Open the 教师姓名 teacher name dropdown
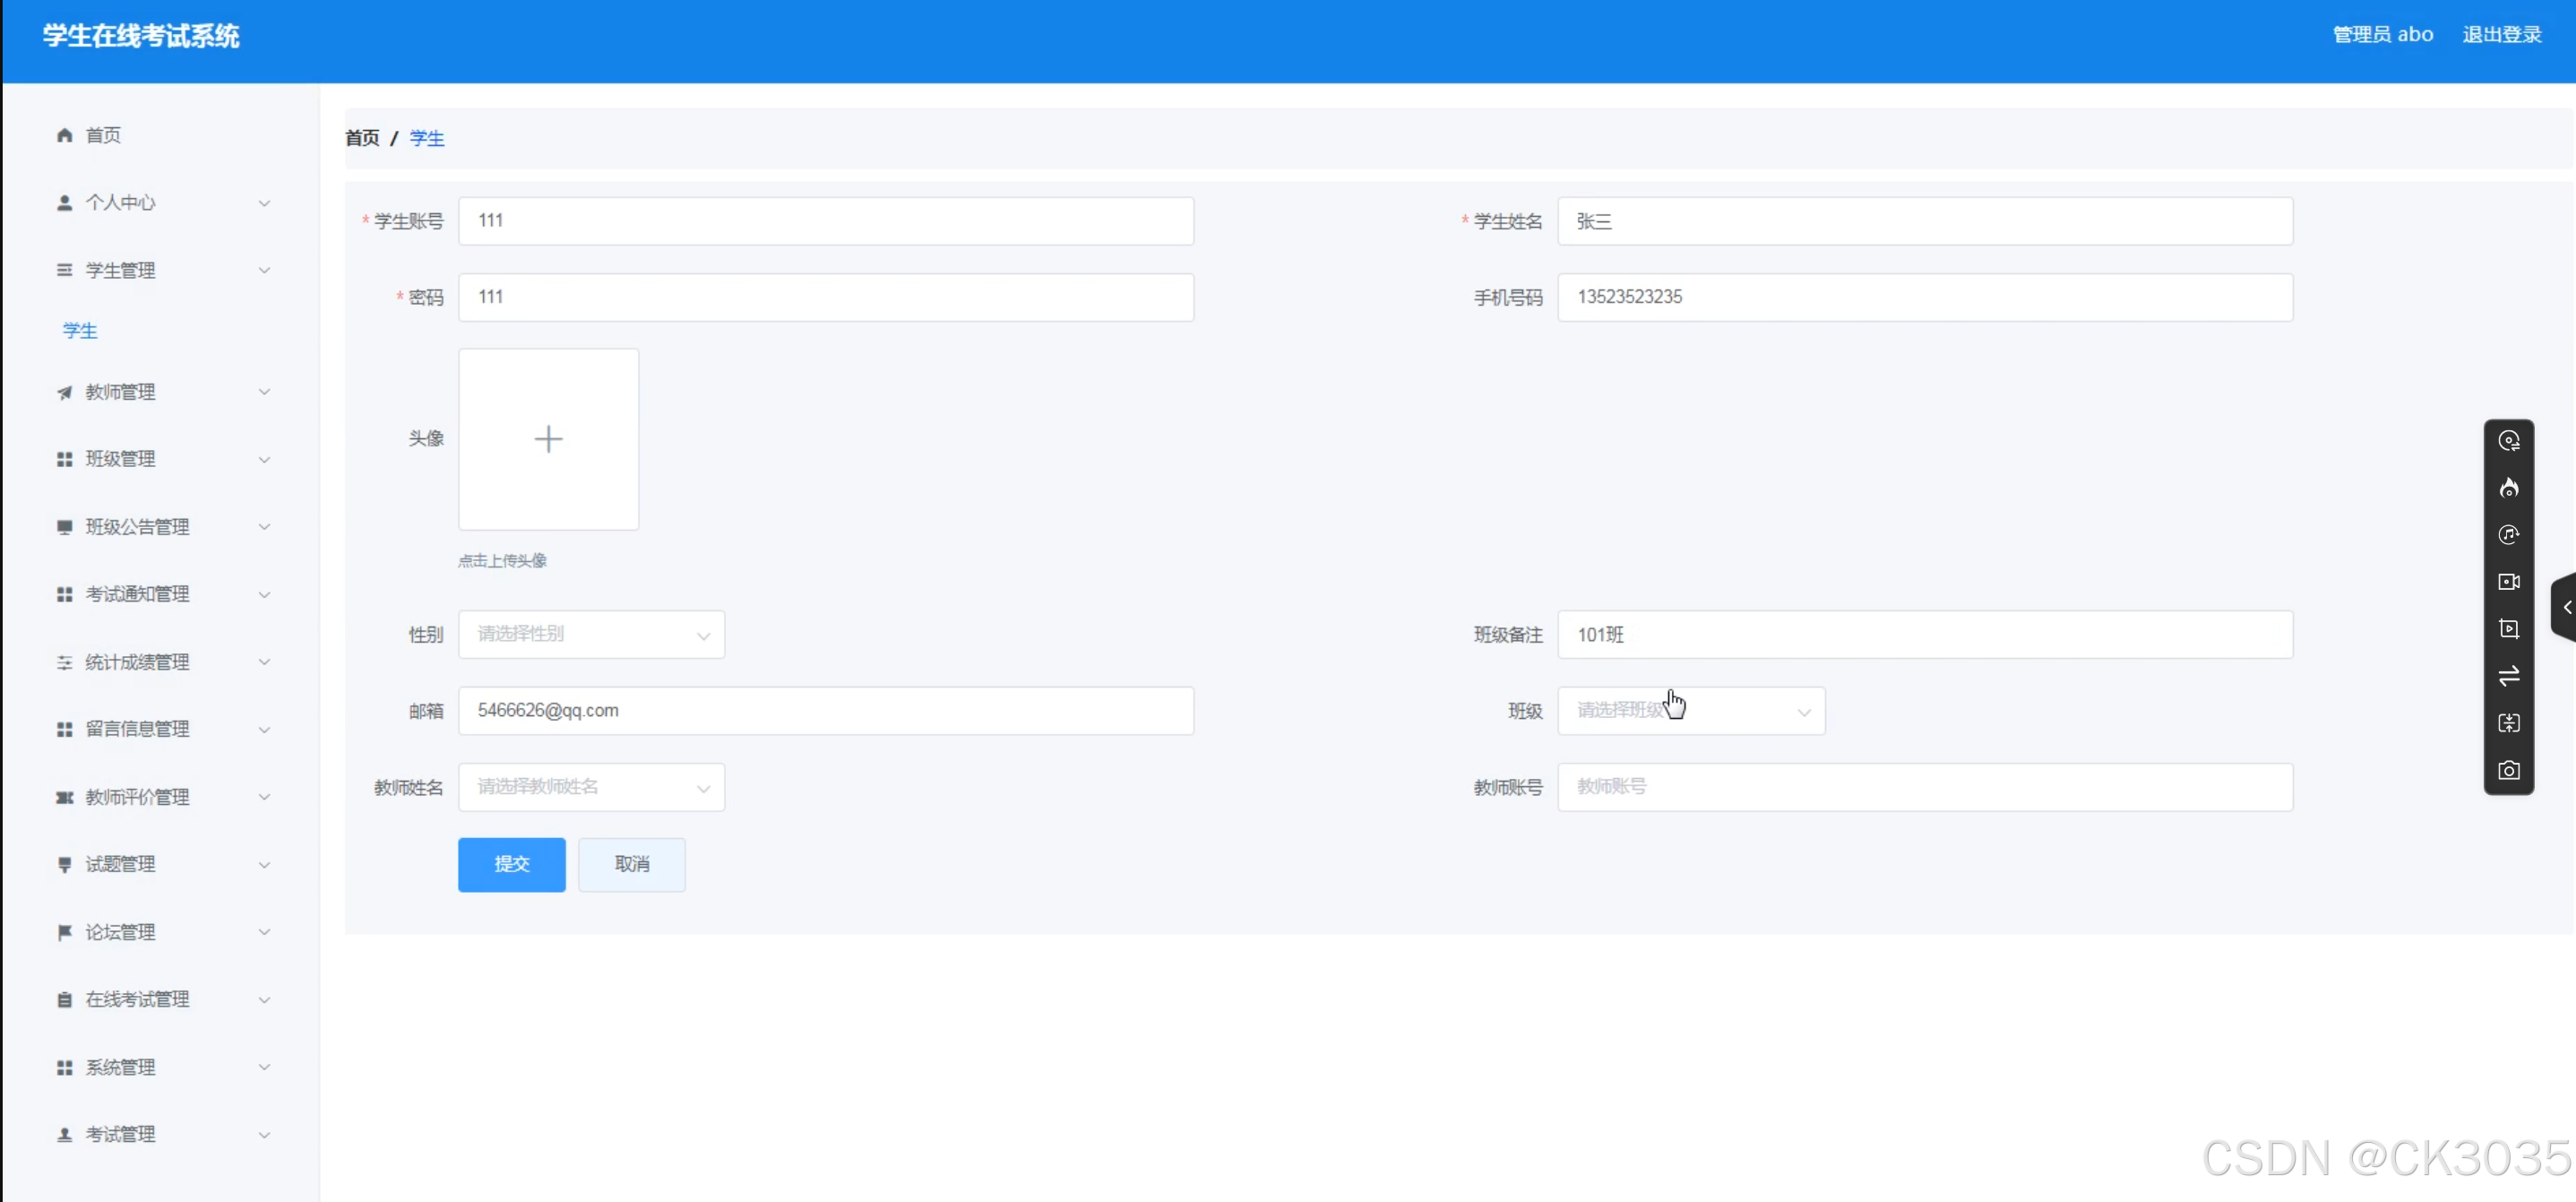The image size is (2576, 1202). (591, 787)
